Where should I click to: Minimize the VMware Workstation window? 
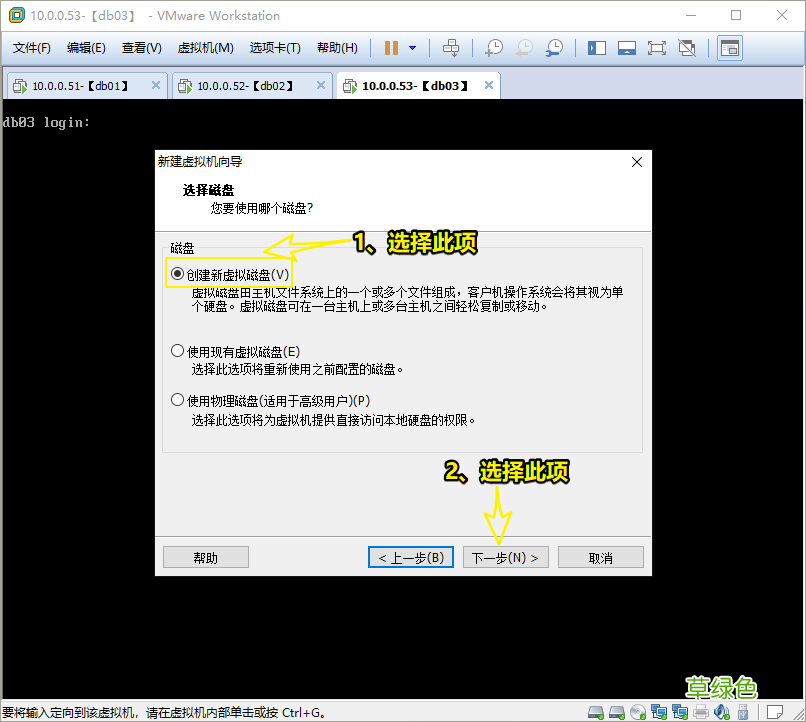[691, 15]
